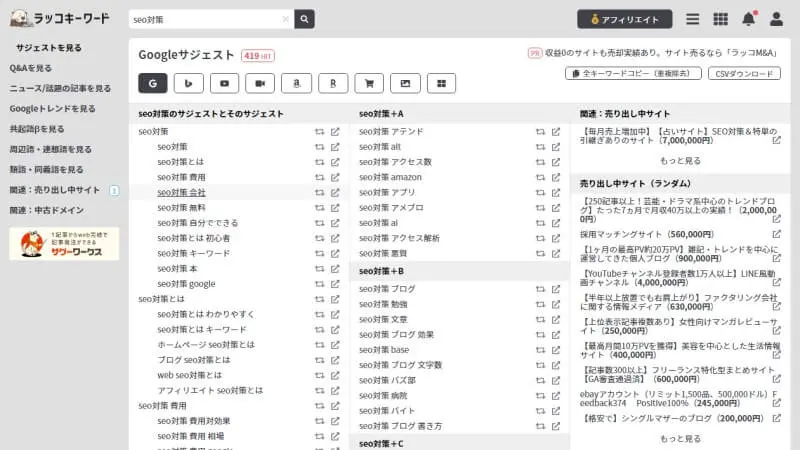
Task: Go to Googleトレンドを見る in sidebar
Action: 53,109
